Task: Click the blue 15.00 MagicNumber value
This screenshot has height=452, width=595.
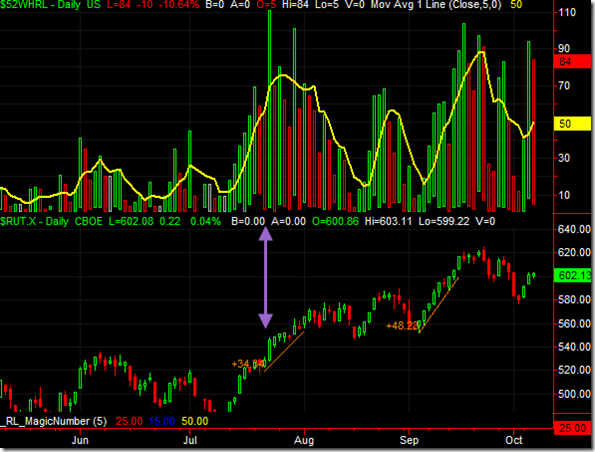Action: point(162,421)
